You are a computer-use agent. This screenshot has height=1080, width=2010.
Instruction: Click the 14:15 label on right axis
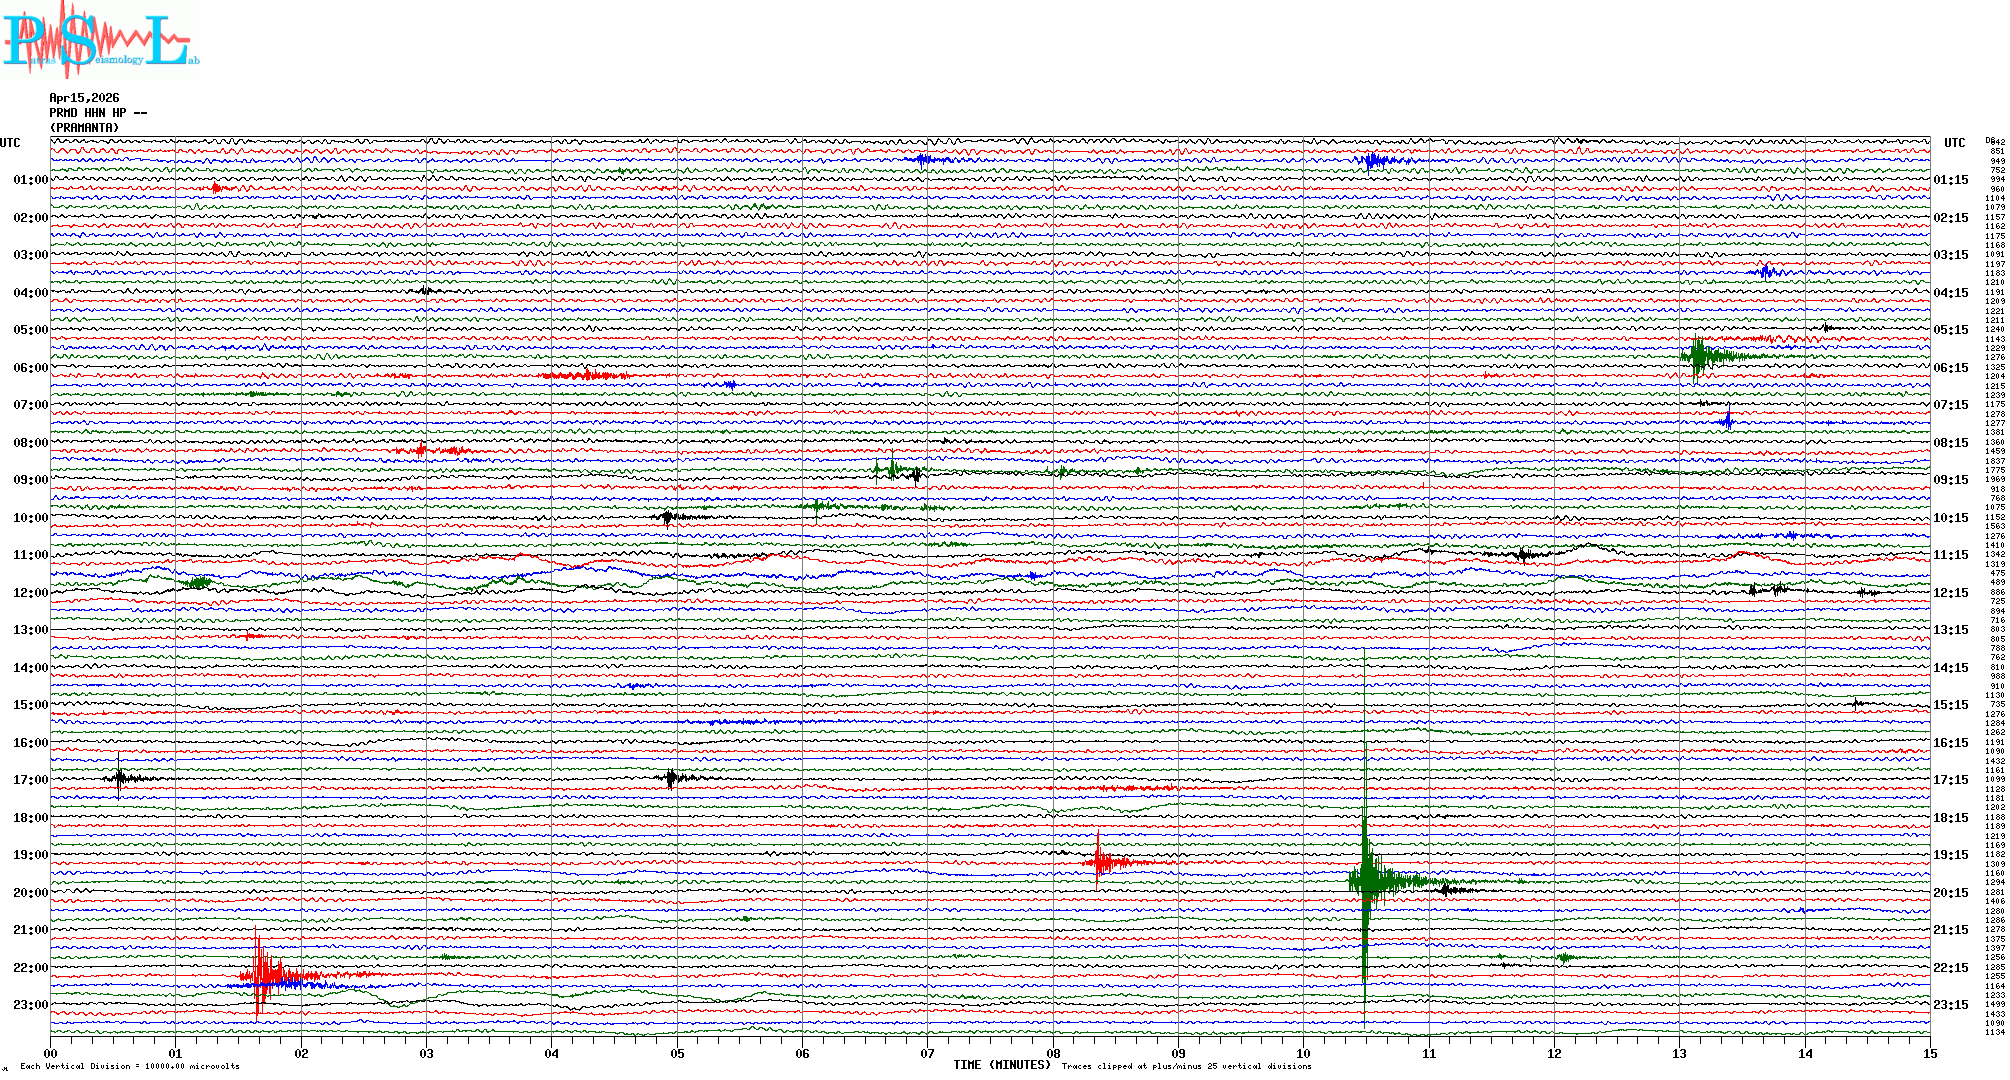click(x=1950, y=668)
